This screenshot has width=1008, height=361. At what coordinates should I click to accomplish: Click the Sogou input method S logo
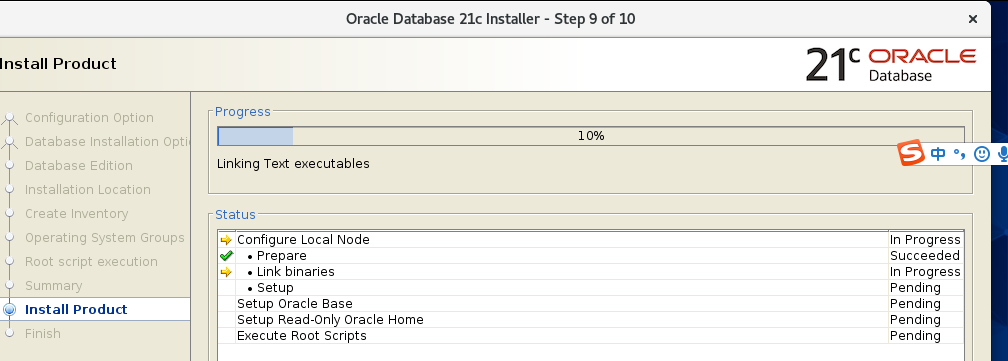pos(910,153)
